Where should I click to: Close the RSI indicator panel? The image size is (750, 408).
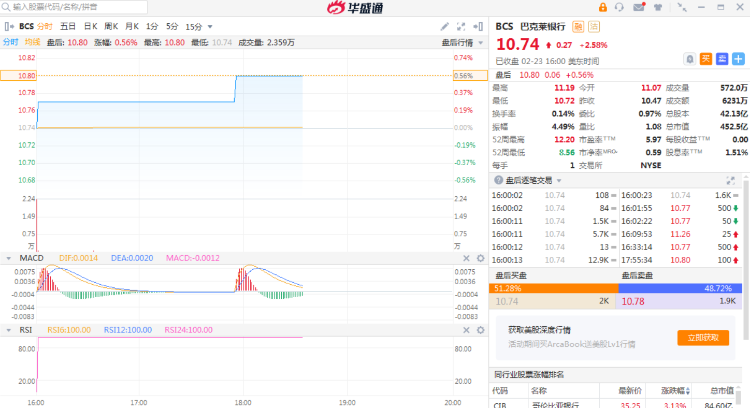point(466,330)
